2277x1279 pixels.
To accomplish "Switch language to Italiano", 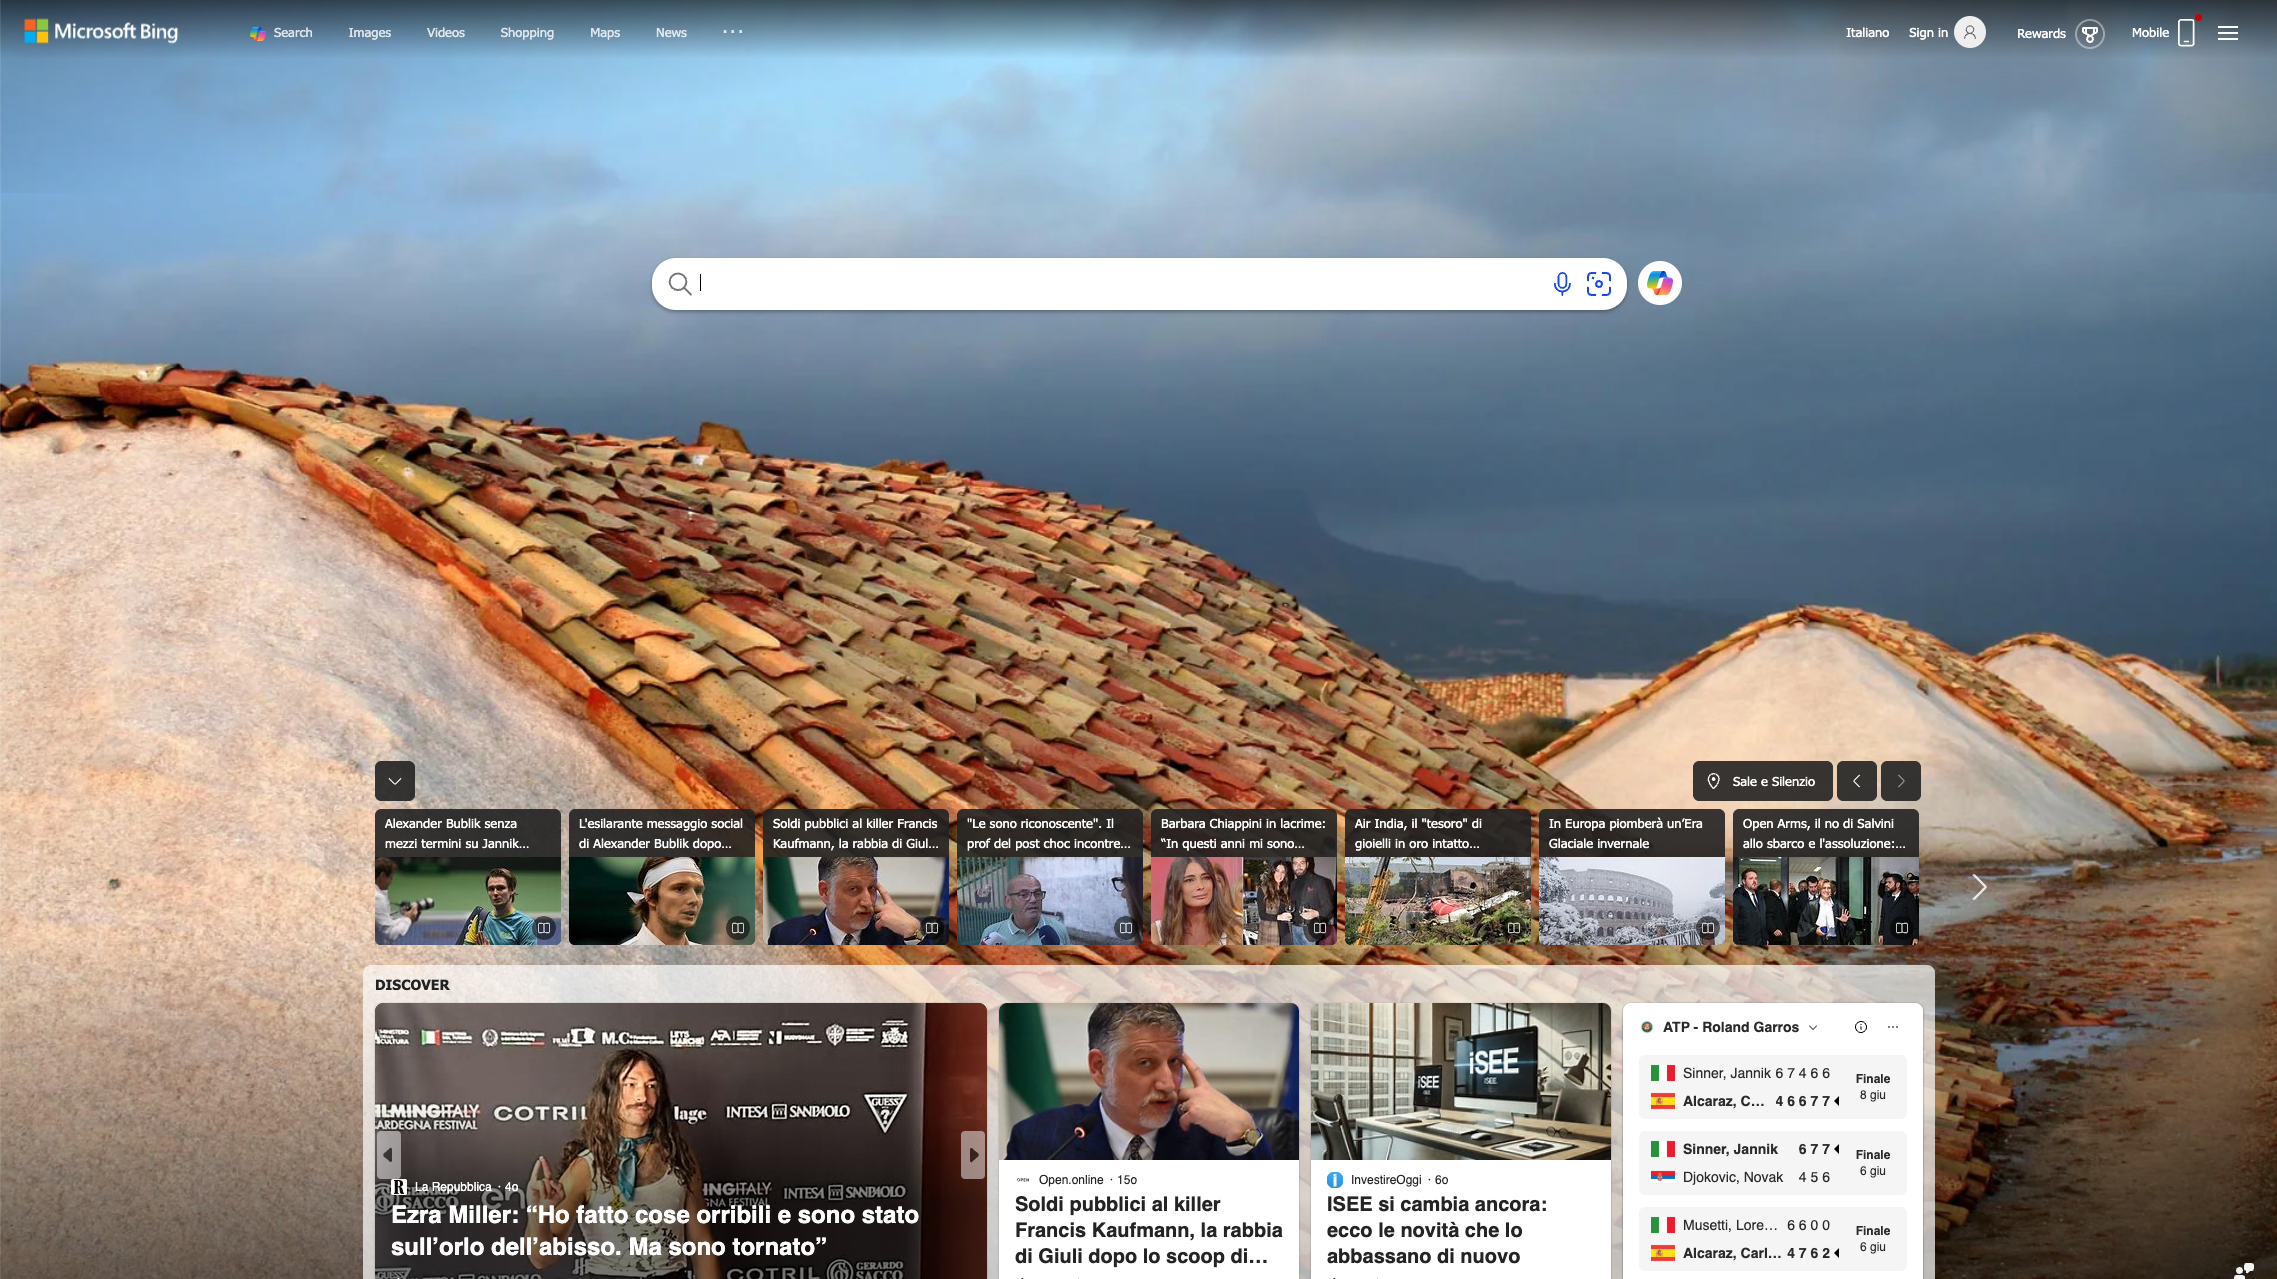I will tap(1867, 32).
